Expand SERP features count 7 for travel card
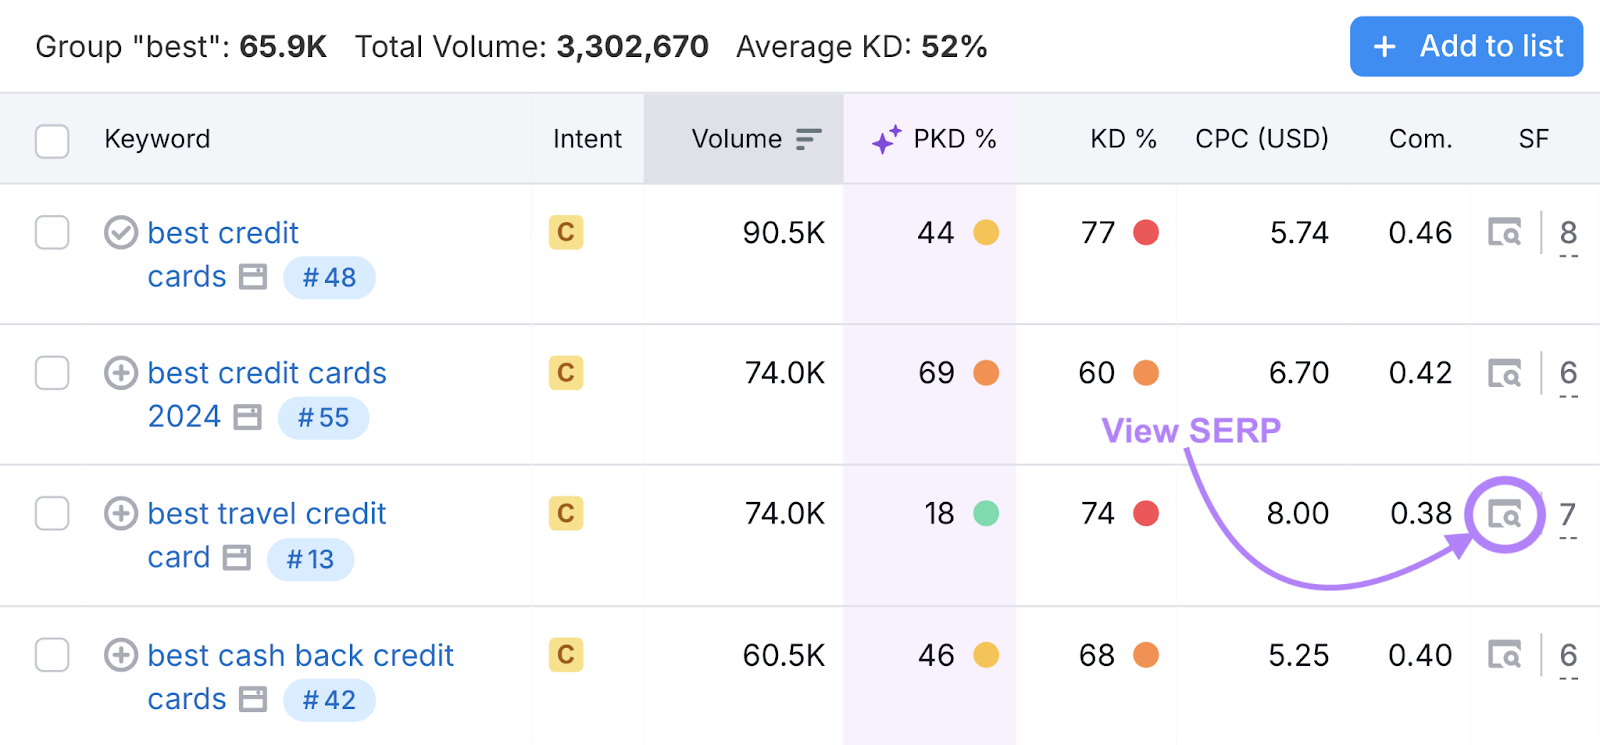This screenshot has width=1600, height=745. pos(1568,515)
